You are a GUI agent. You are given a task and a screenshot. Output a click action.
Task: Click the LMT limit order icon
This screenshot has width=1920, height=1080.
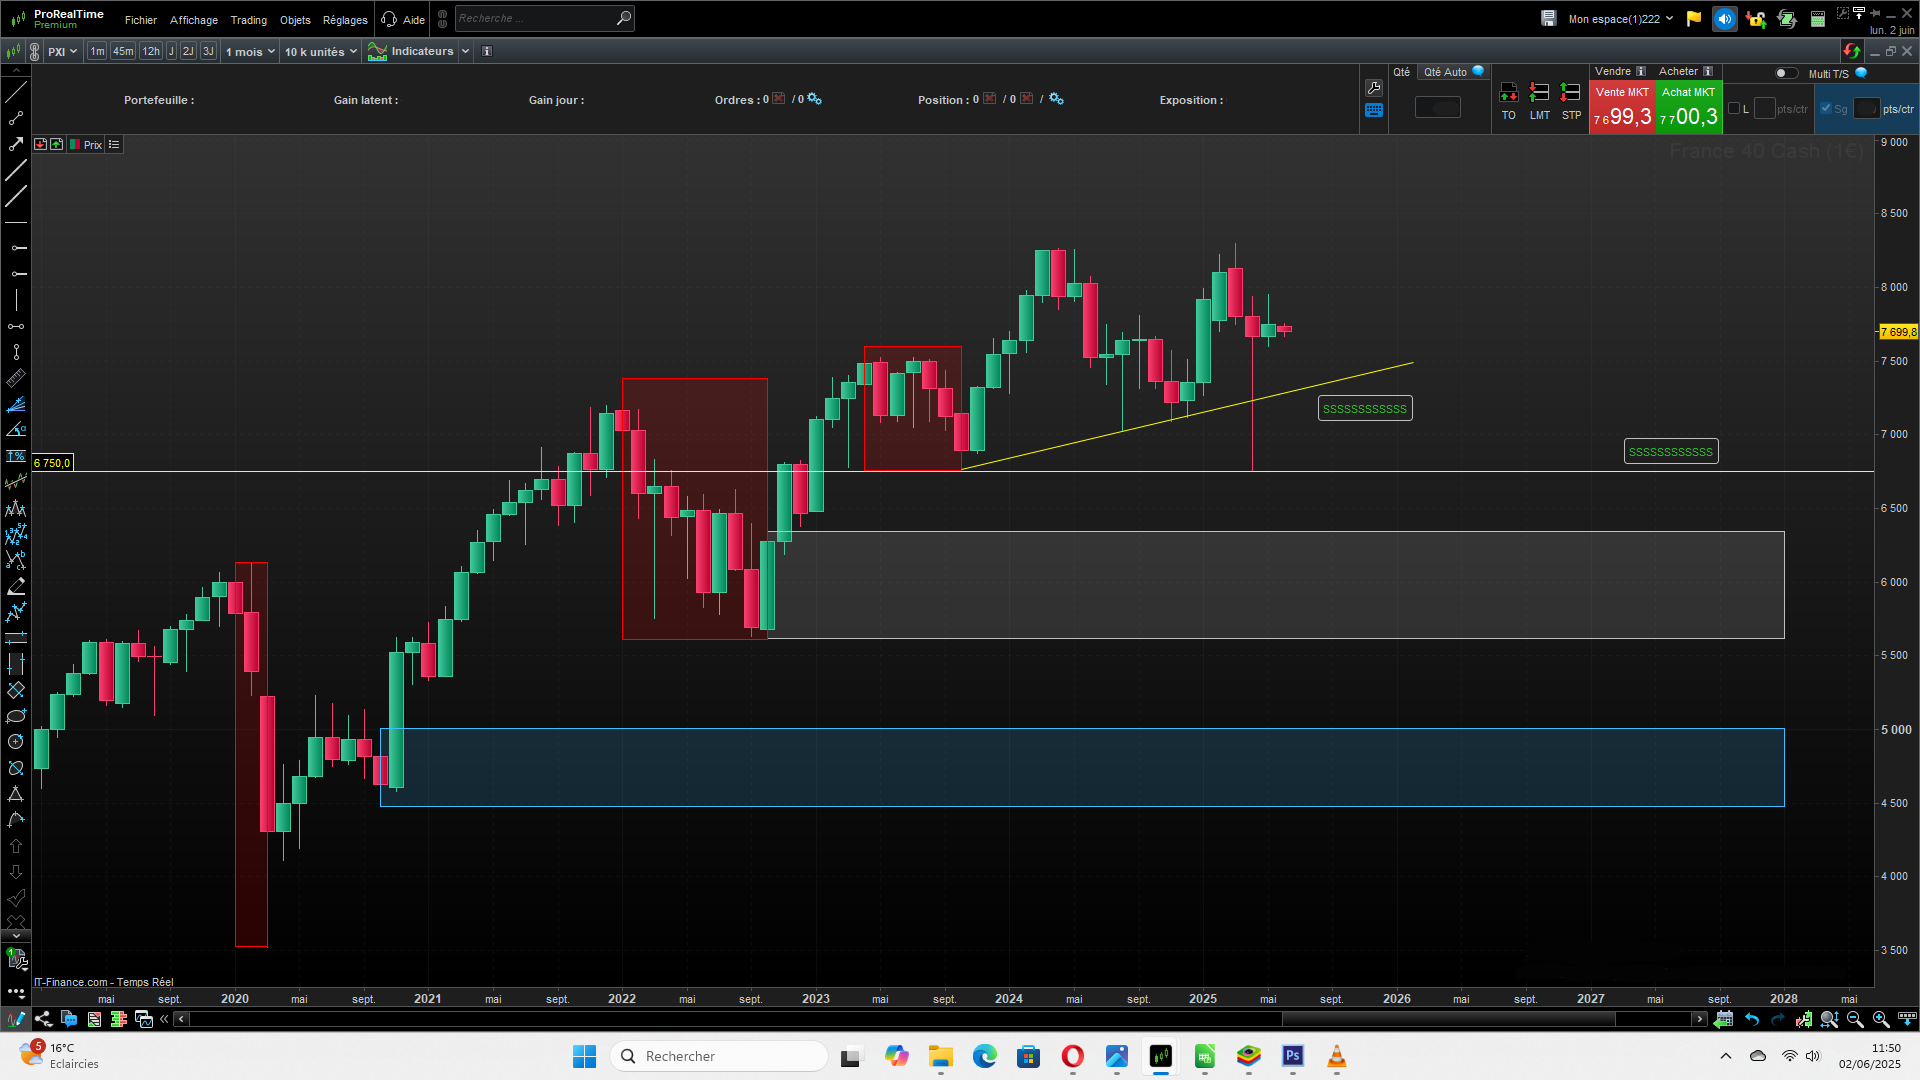1539,93
